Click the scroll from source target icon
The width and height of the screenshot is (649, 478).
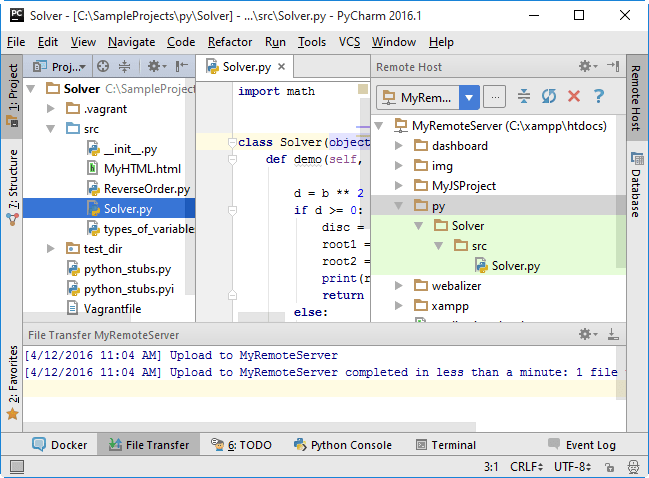pos(101,67)
